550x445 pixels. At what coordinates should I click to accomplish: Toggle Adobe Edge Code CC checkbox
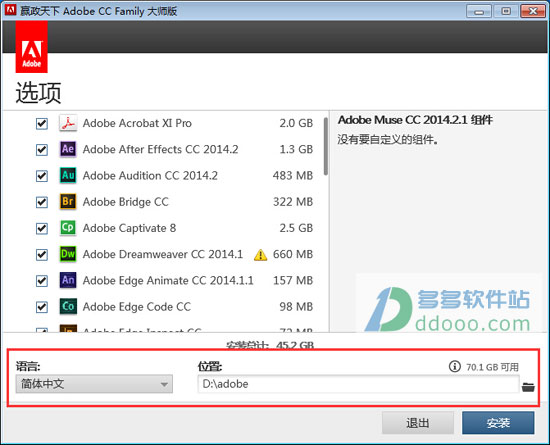[42, 307]
